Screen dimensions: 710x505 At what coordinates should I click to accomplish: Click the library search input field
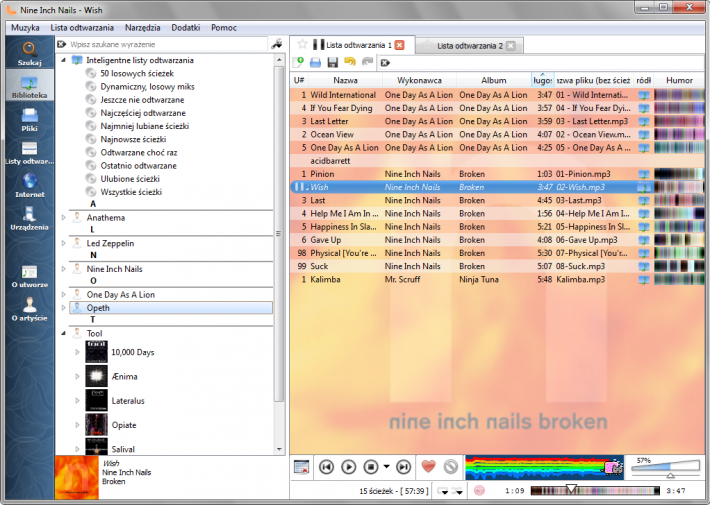coord(168,44)
